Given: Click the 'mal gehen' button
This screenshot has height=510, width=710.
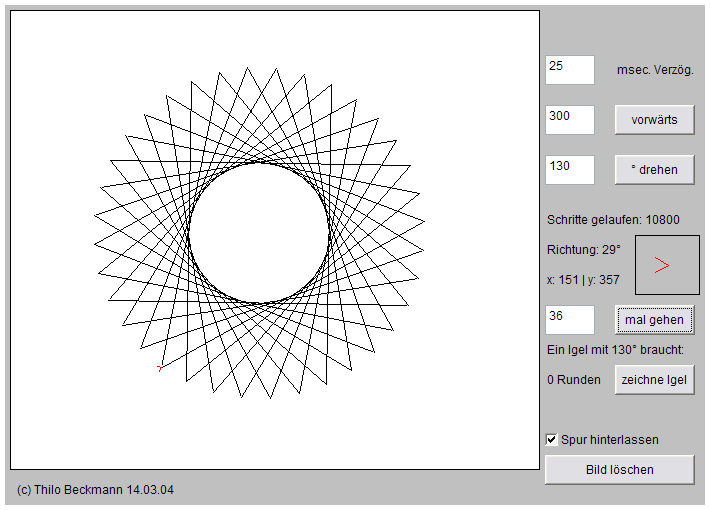Looking at the screenshot, I should click(x=654, y=320).
